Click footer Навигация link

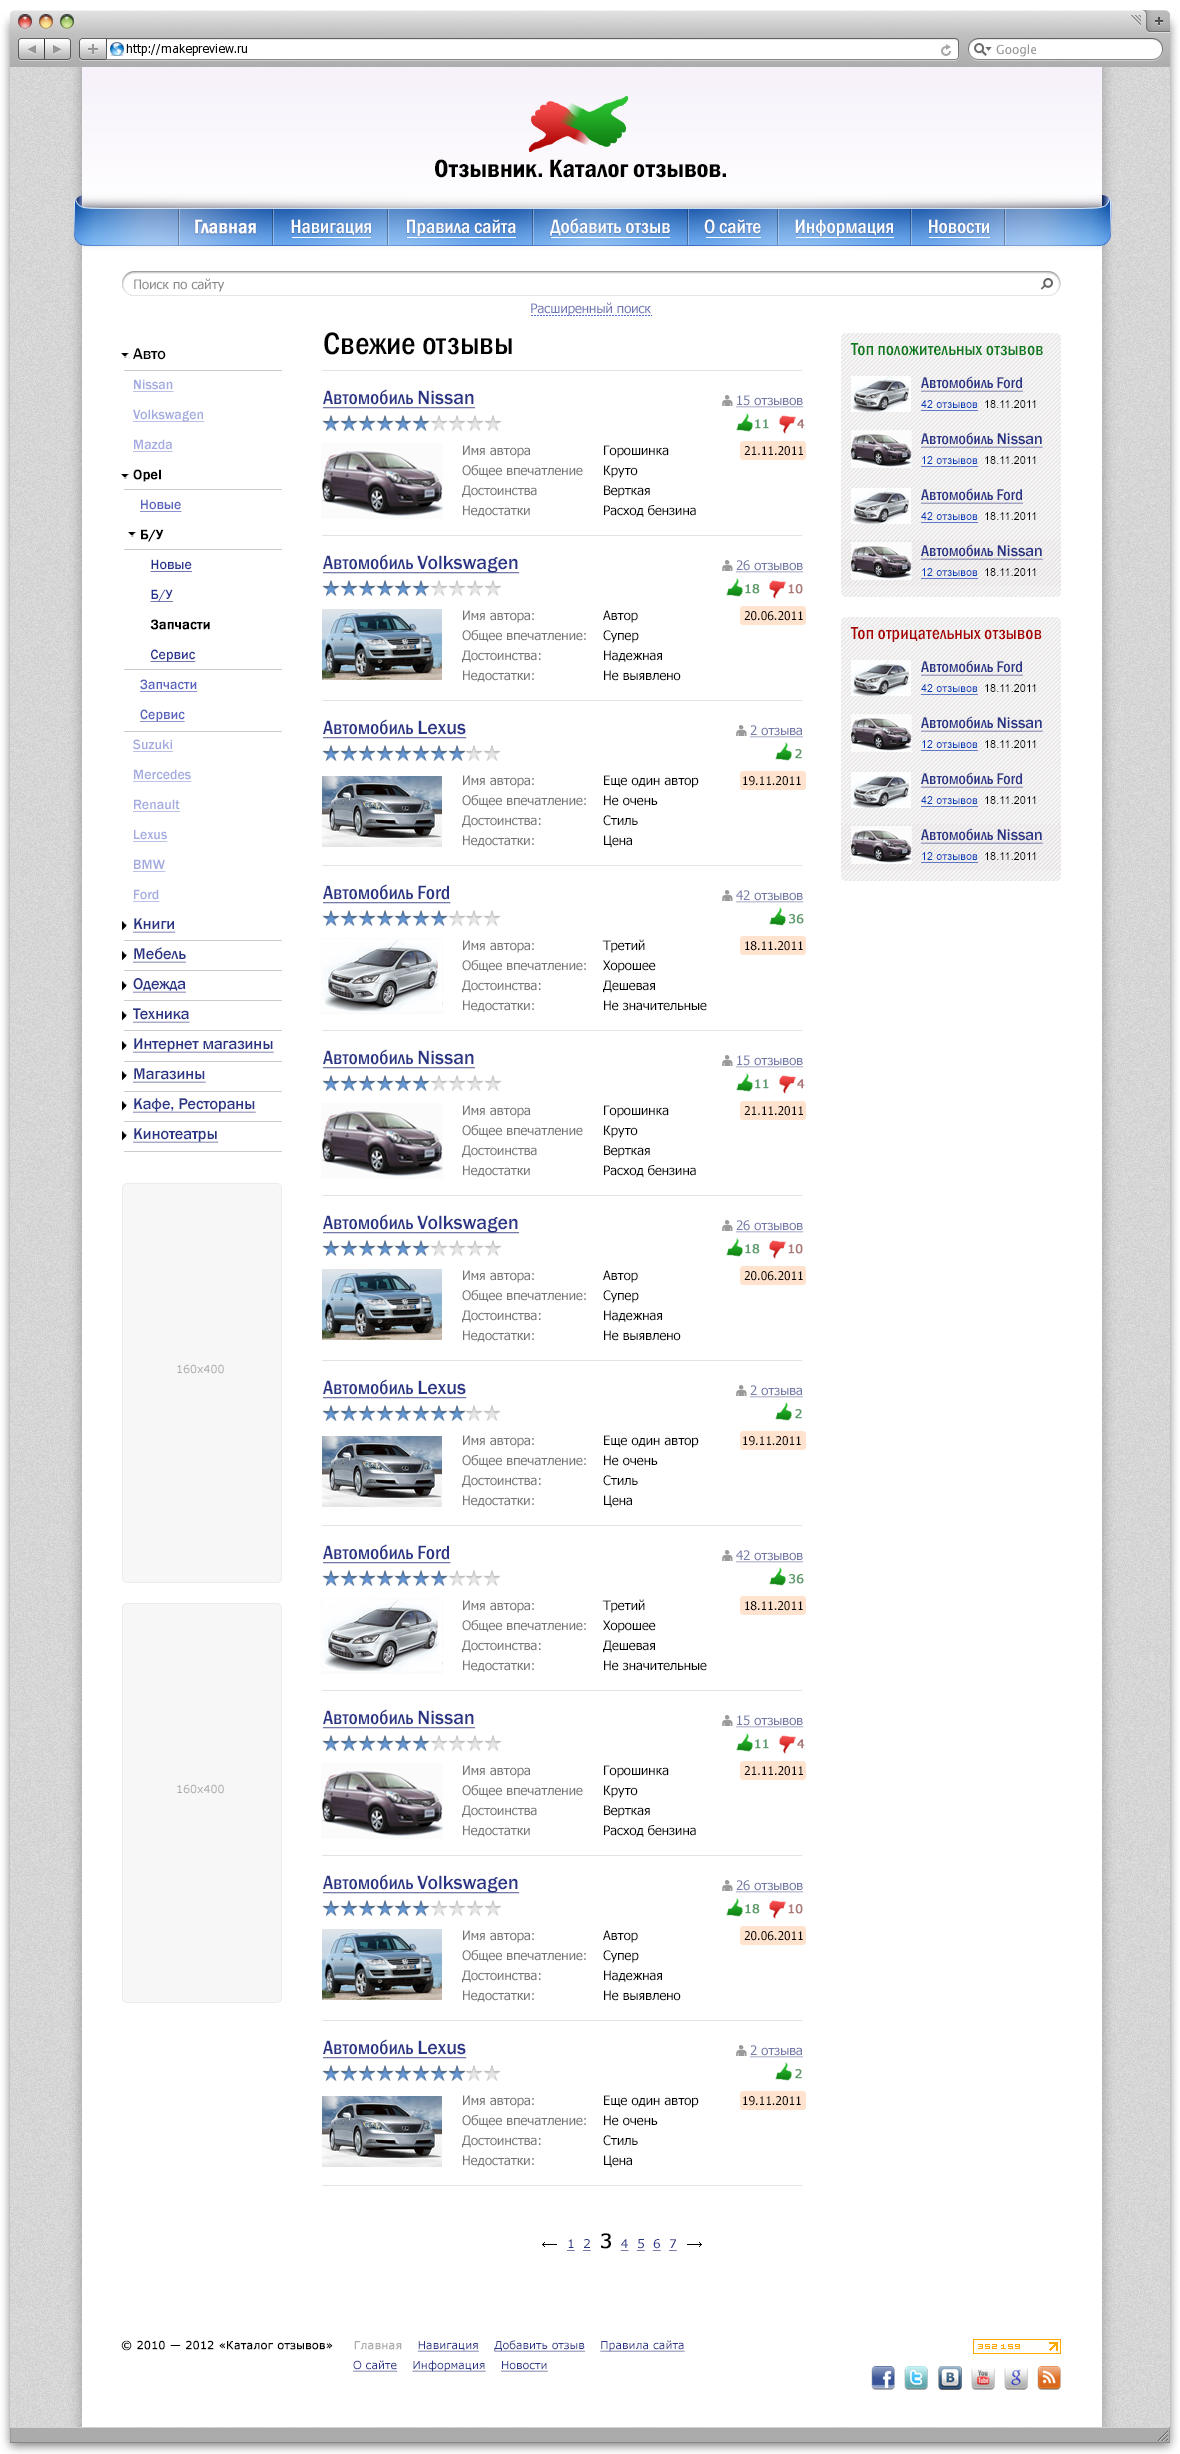448,2345
